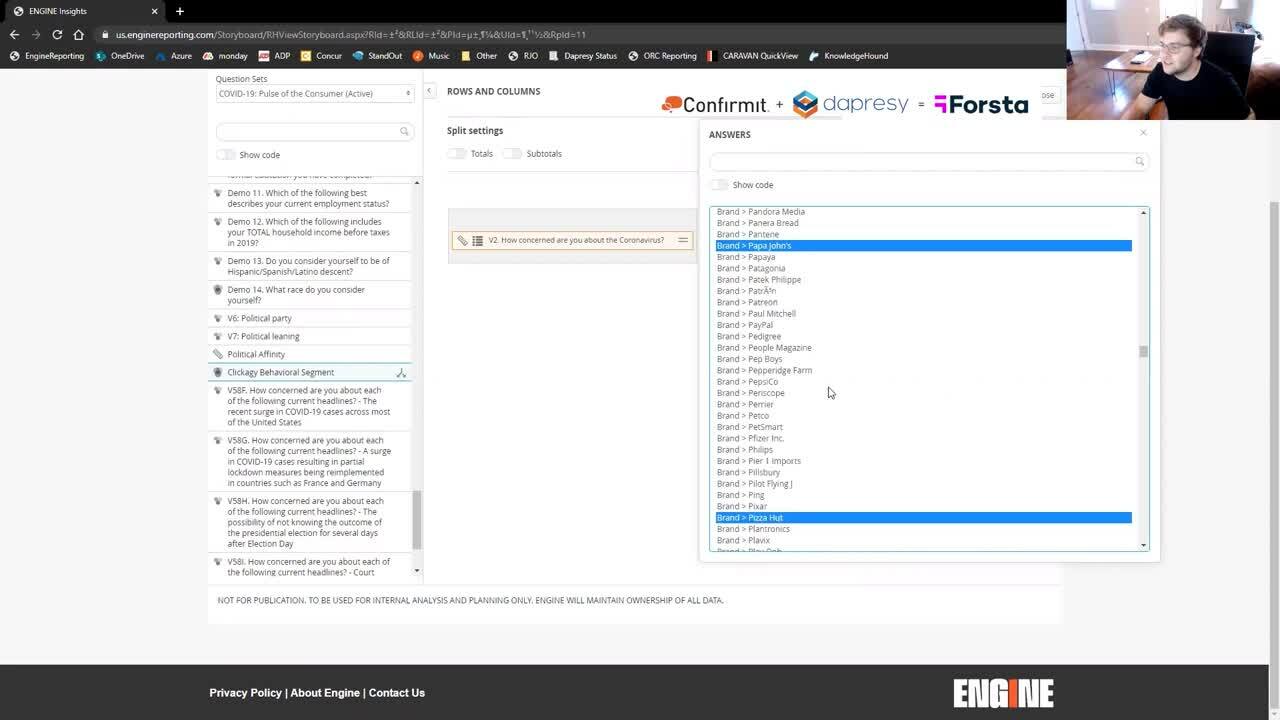Select V2 How concerned about Coronavirus question

[576, 240]
